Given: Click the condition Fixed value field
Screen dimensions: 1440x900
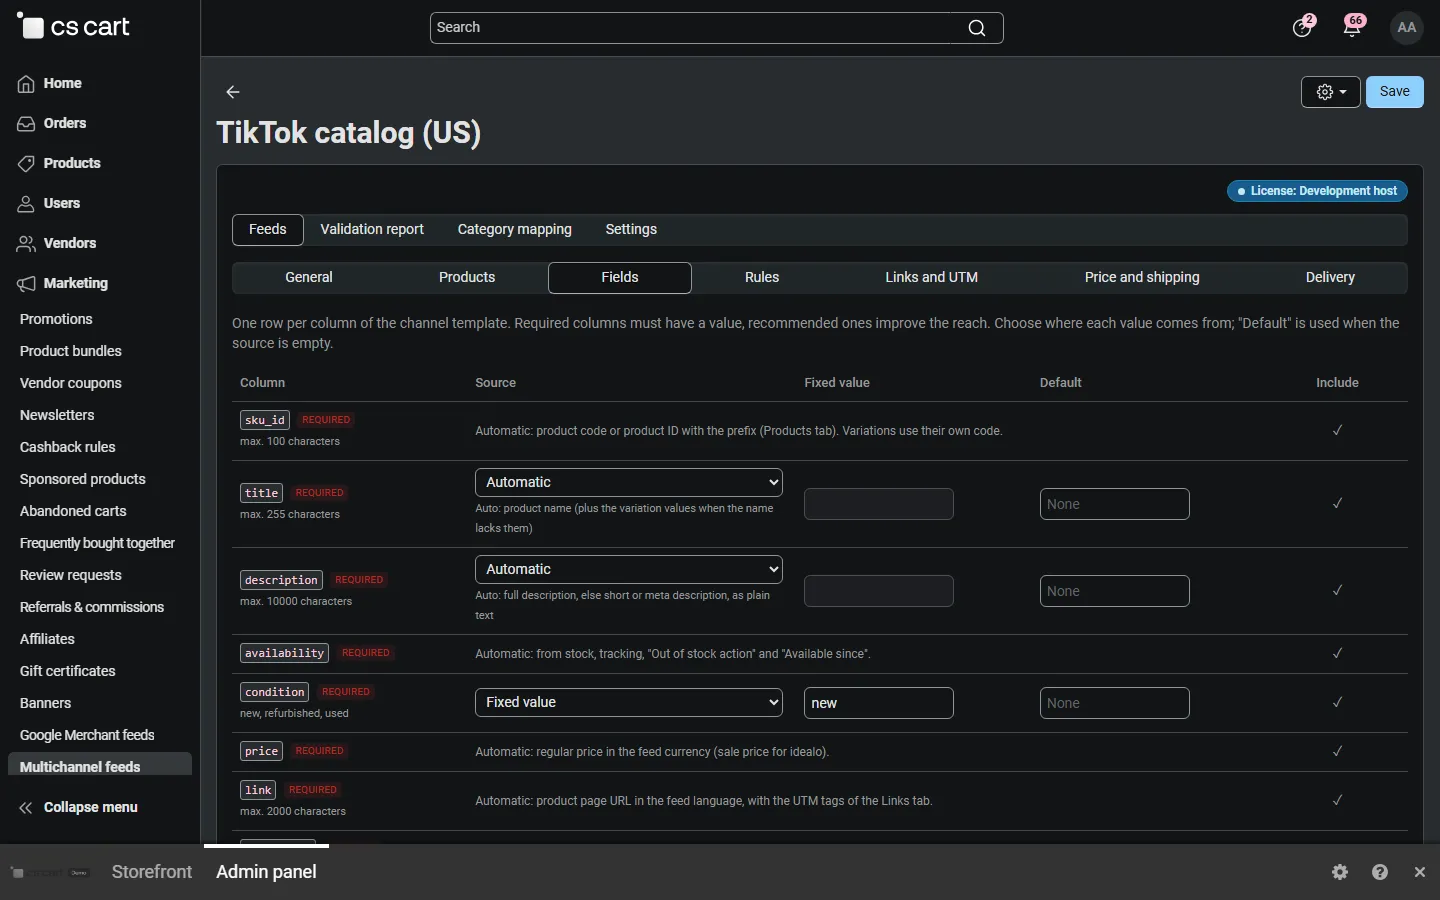Looking at the screenshot, I should pyautogui.click(x=879, y=703).
